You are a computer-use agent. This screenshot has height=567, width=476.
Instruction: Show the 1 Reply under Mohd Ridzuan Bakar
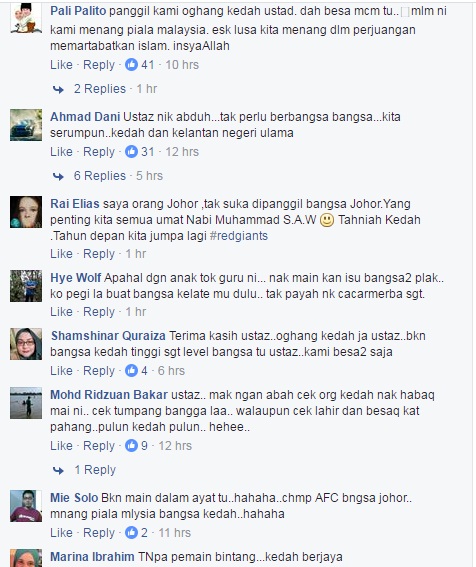[95, 470]
